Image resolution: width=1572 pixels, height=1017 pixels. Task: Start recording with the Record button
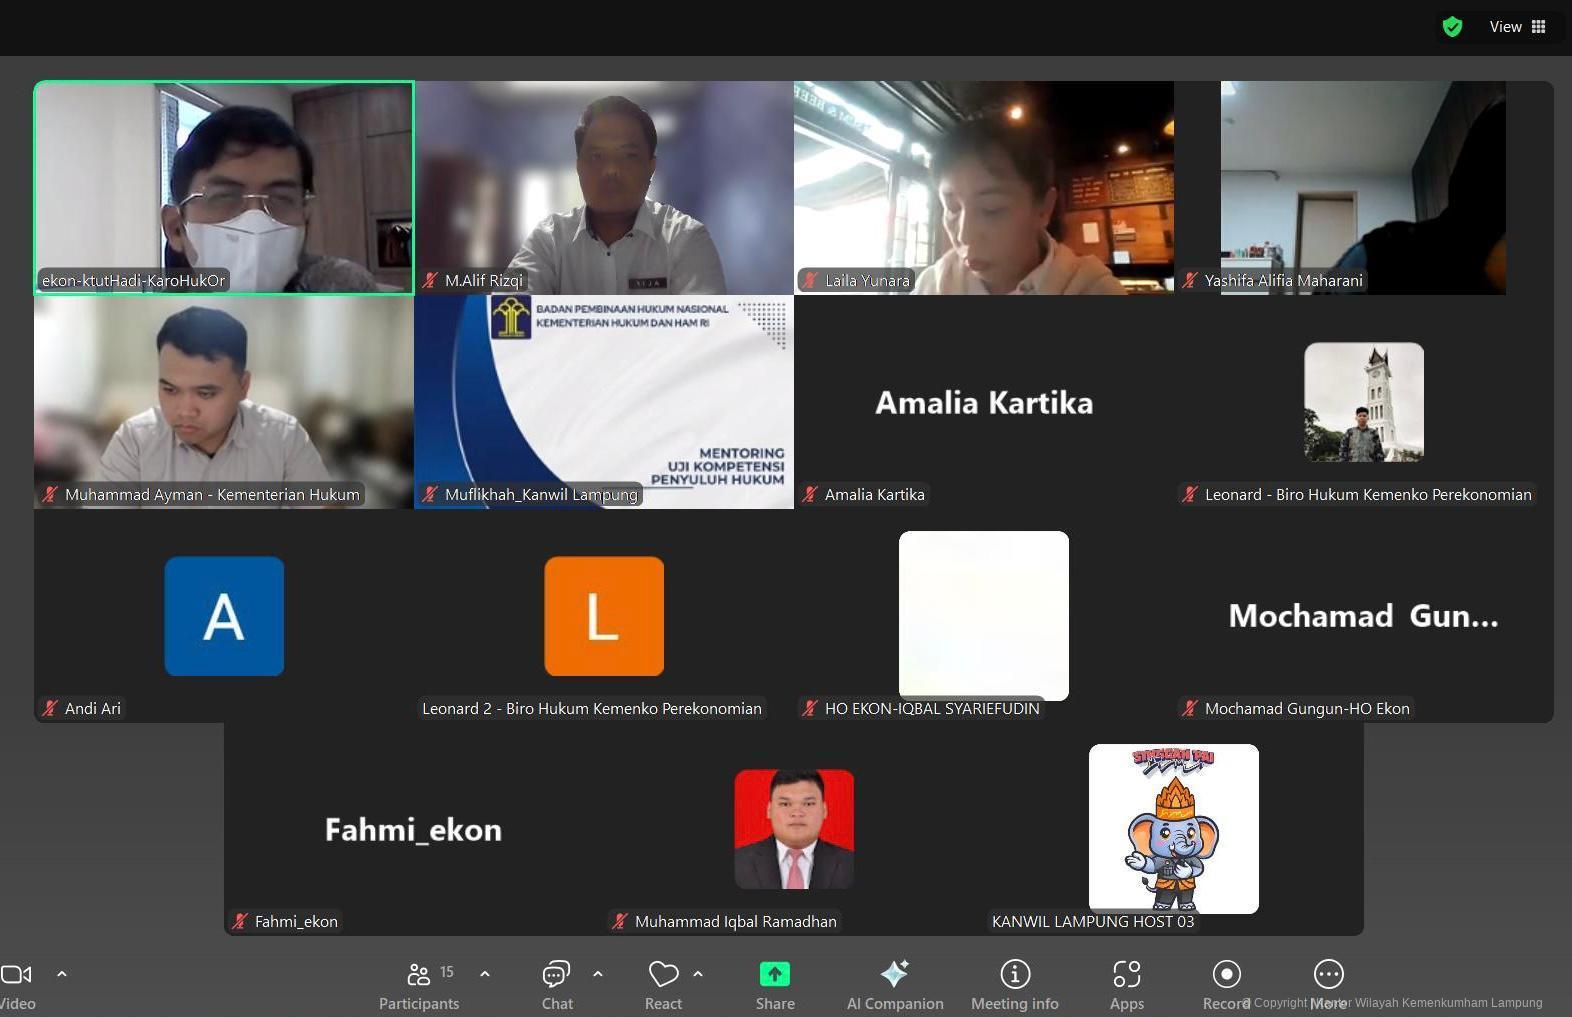click(1226, 974)
